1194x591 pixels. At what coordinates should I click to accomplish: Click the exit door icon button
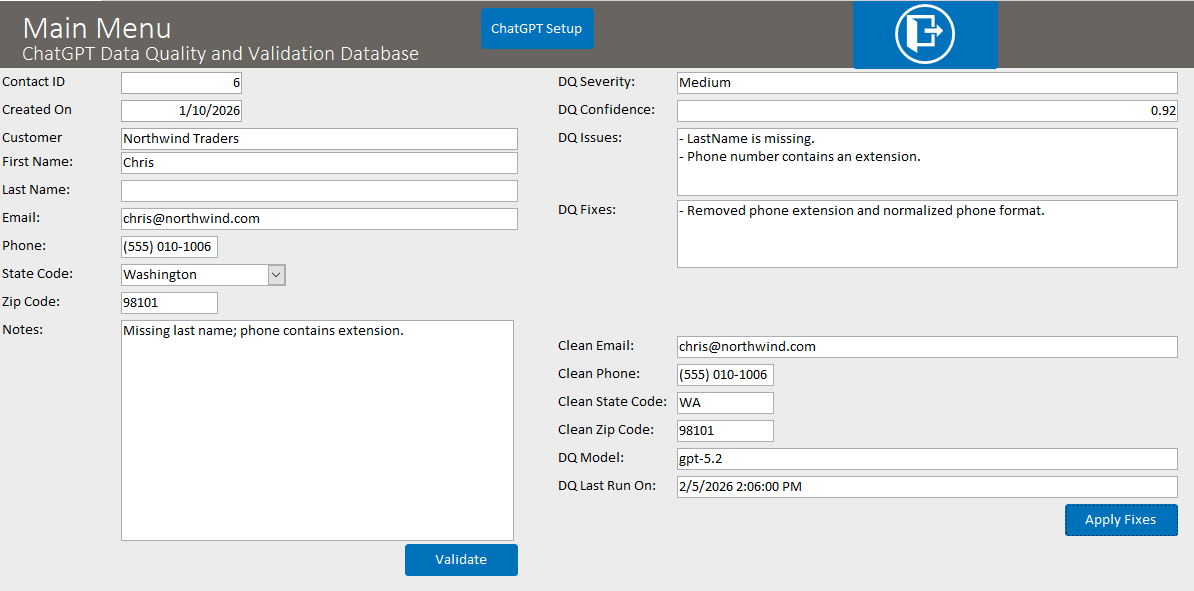(924, 35)
